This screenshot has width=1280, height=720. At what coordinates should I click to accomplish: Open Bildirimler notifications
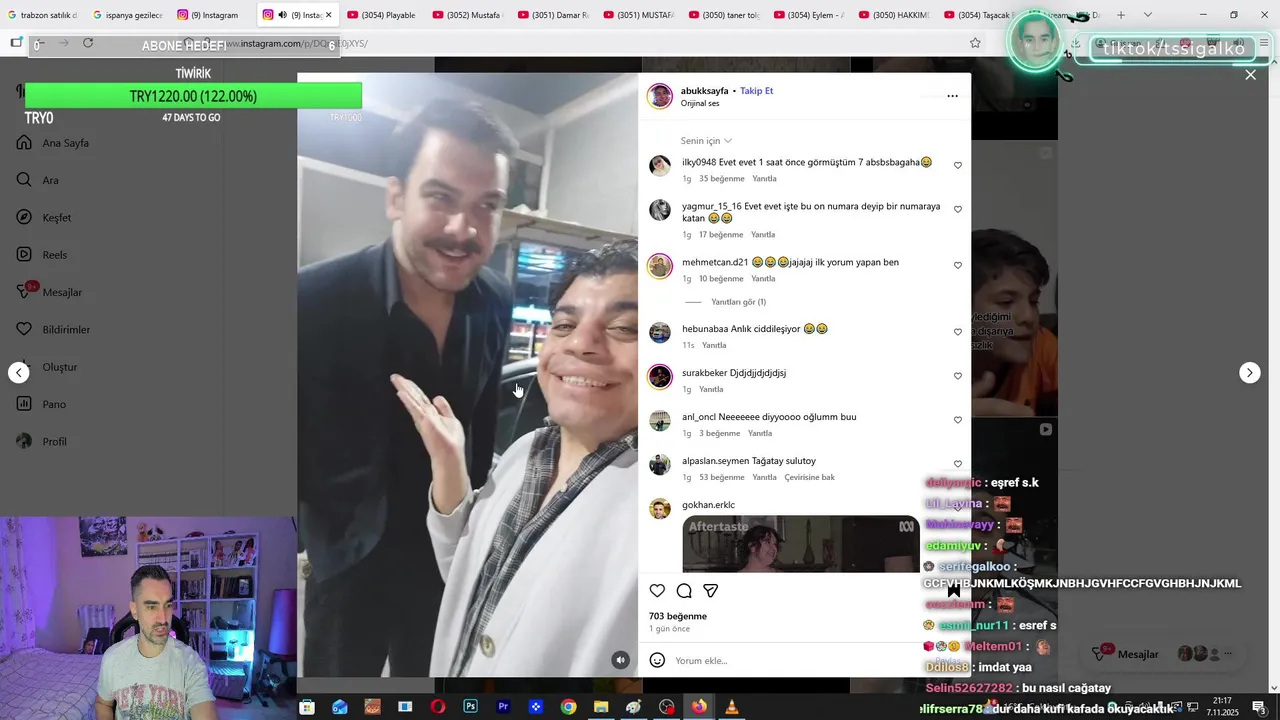click(x=53, y=329)
